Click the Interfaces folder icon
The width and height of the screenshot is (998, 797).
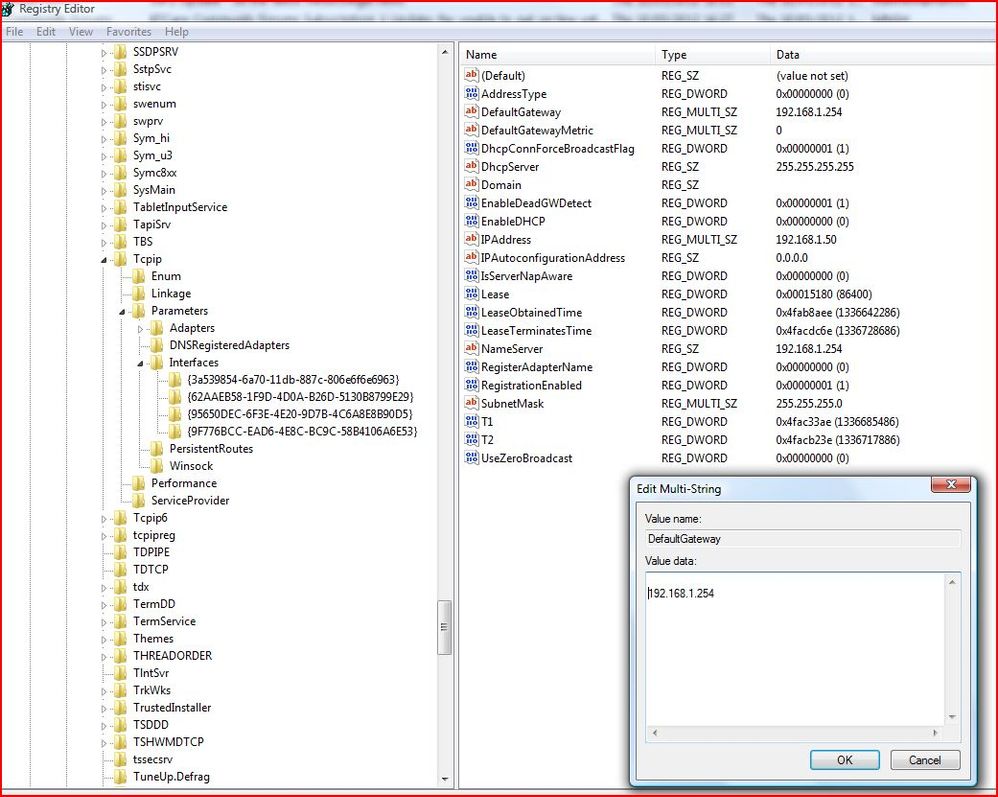pos(156,362)
